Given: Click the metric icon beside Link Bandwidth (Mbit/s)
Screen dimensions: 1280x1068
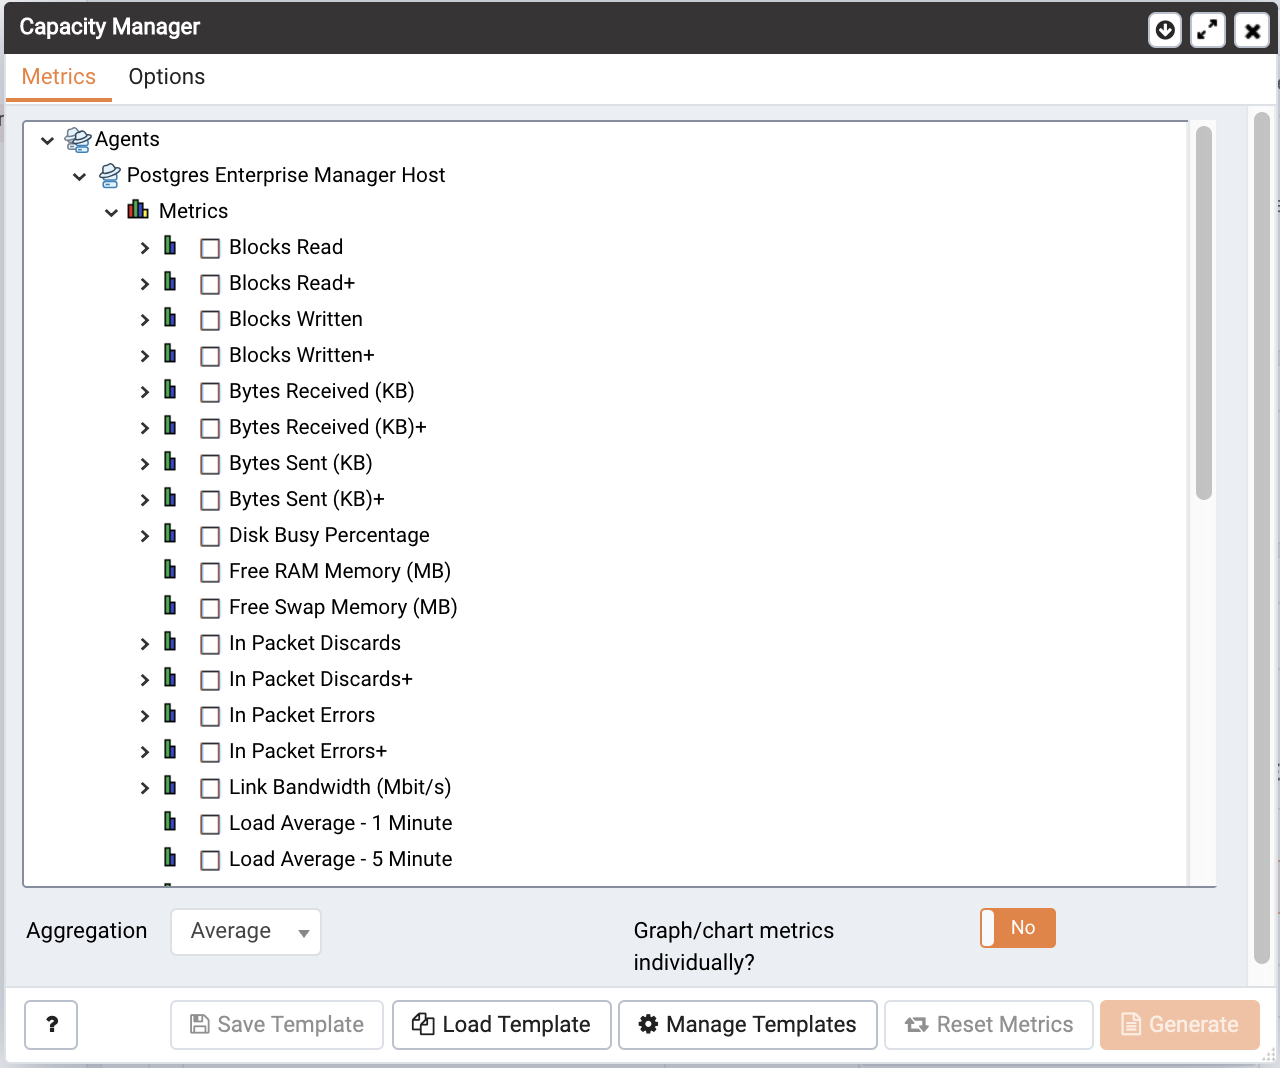Looking at the screenshot, I should pos(170,786).
